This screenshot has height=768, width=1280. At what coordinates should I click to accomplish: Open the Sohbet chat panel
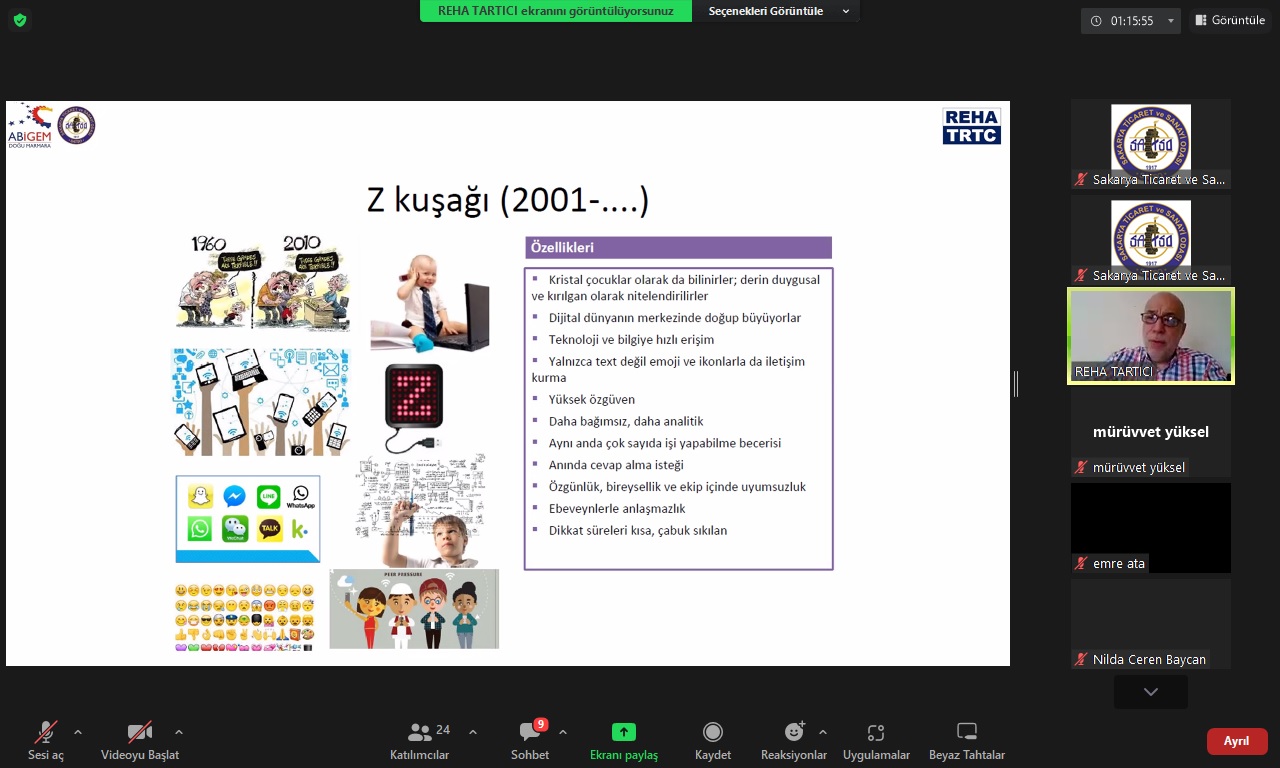(530, 741)
